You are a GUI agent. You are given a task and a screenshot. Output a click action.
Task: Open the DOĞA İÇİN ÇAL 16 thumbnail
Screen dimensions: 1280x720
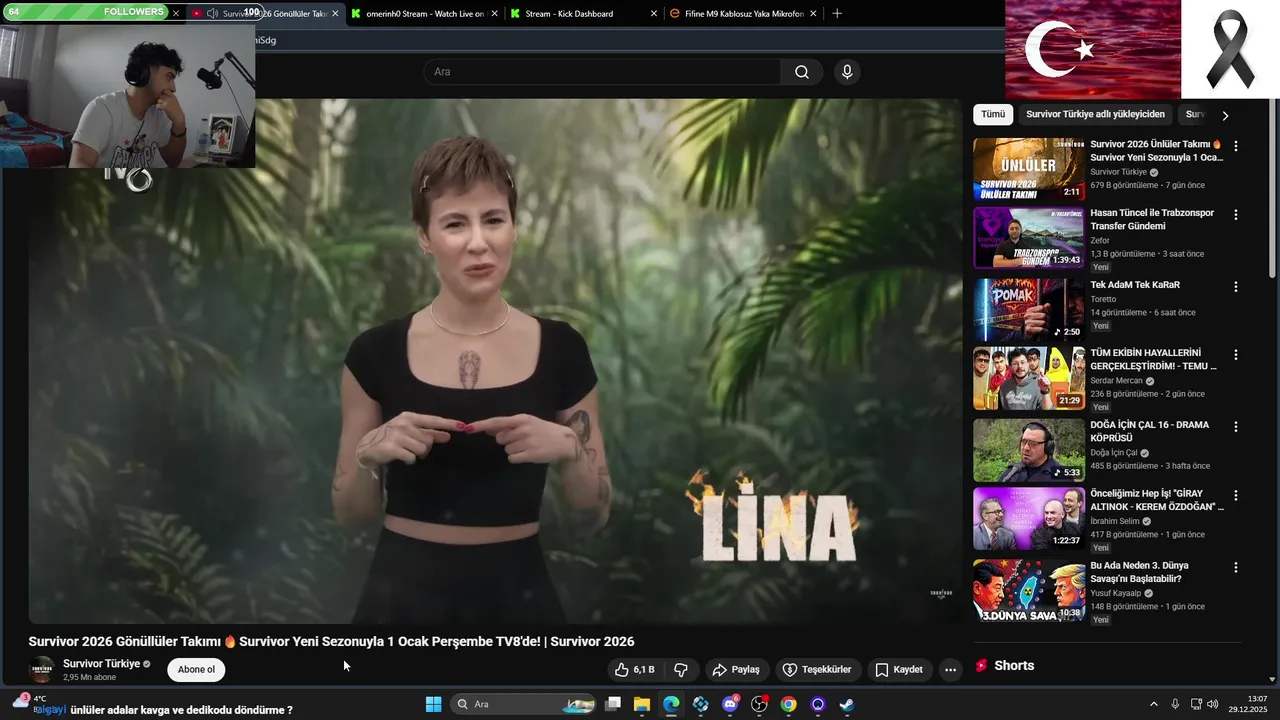click(1028, 450)
